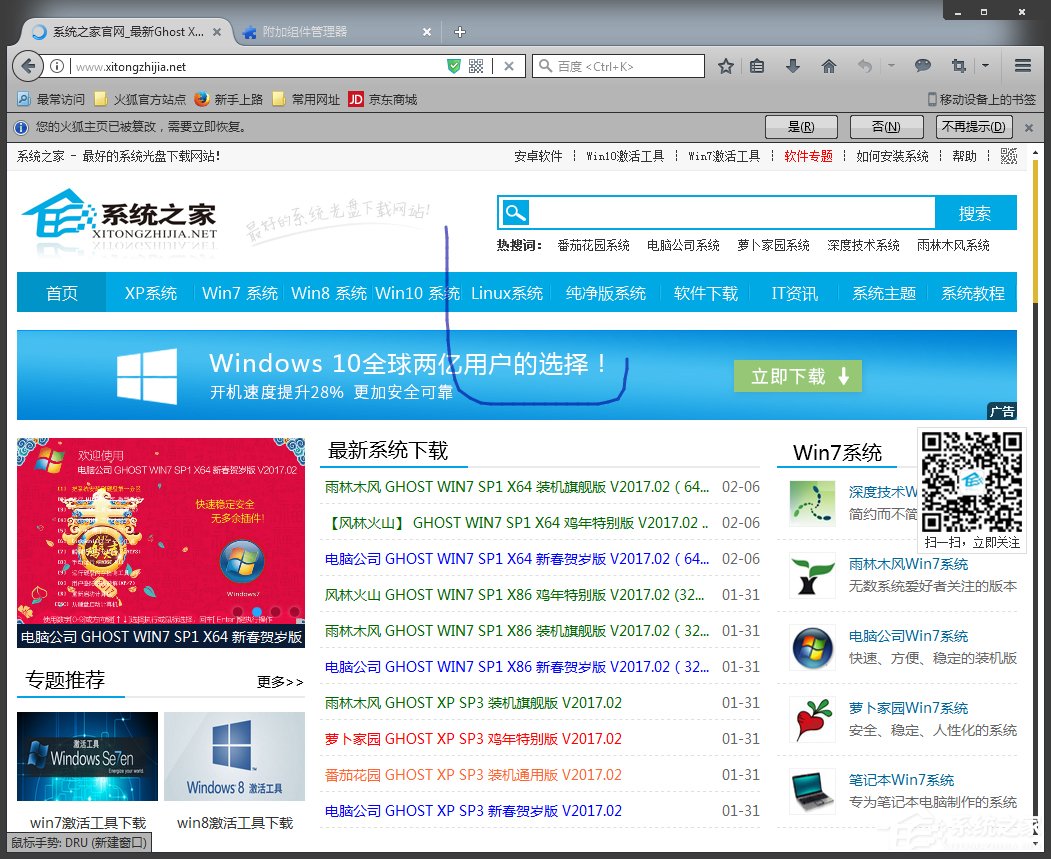The height and width of the screenshot is (859, 1051).
Task: Open the Win10 系统 navigation menu
Action: click(414, 293)
